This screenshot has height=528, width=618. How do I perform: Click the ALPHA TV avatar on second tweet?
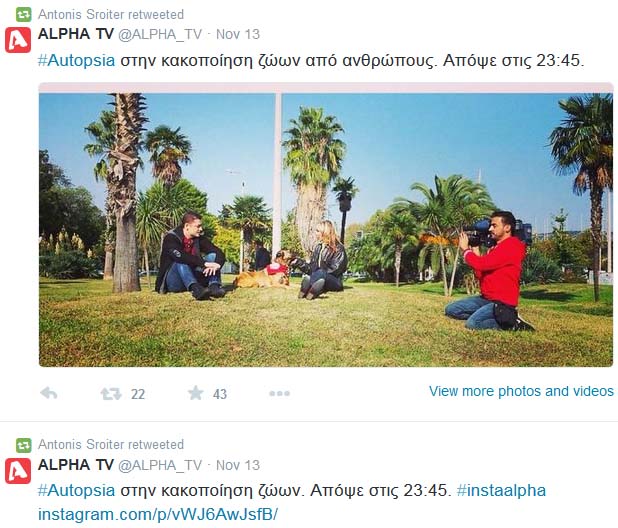click(x=18, y=470)
